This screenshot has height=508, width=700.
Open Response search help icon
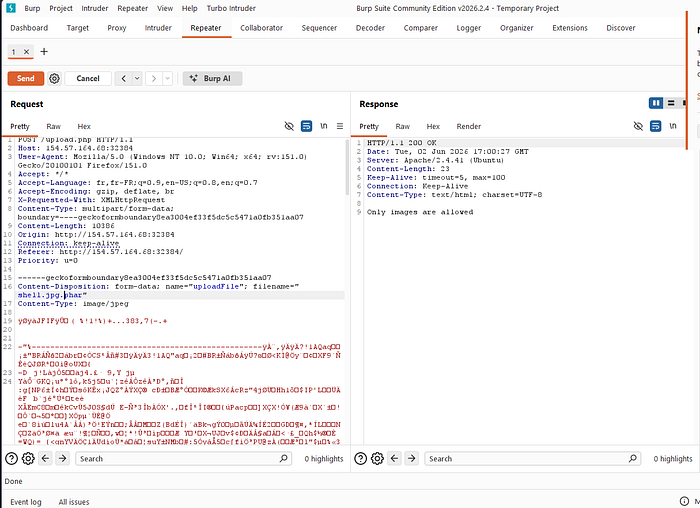pyautogui.click(x=361, y=458)
